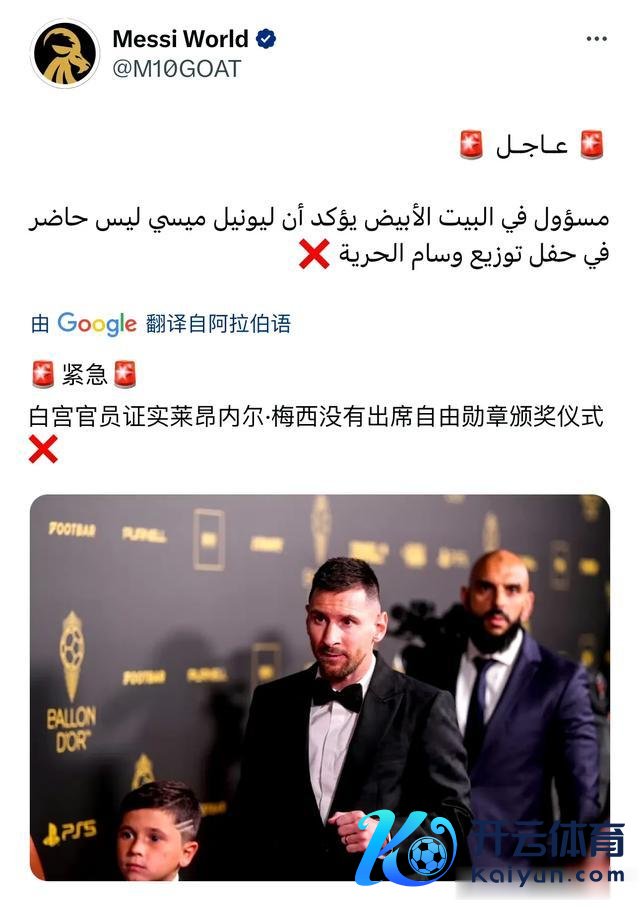Click the PS5 logo in the photo
The image size is (640, 908).
[70, 833]
